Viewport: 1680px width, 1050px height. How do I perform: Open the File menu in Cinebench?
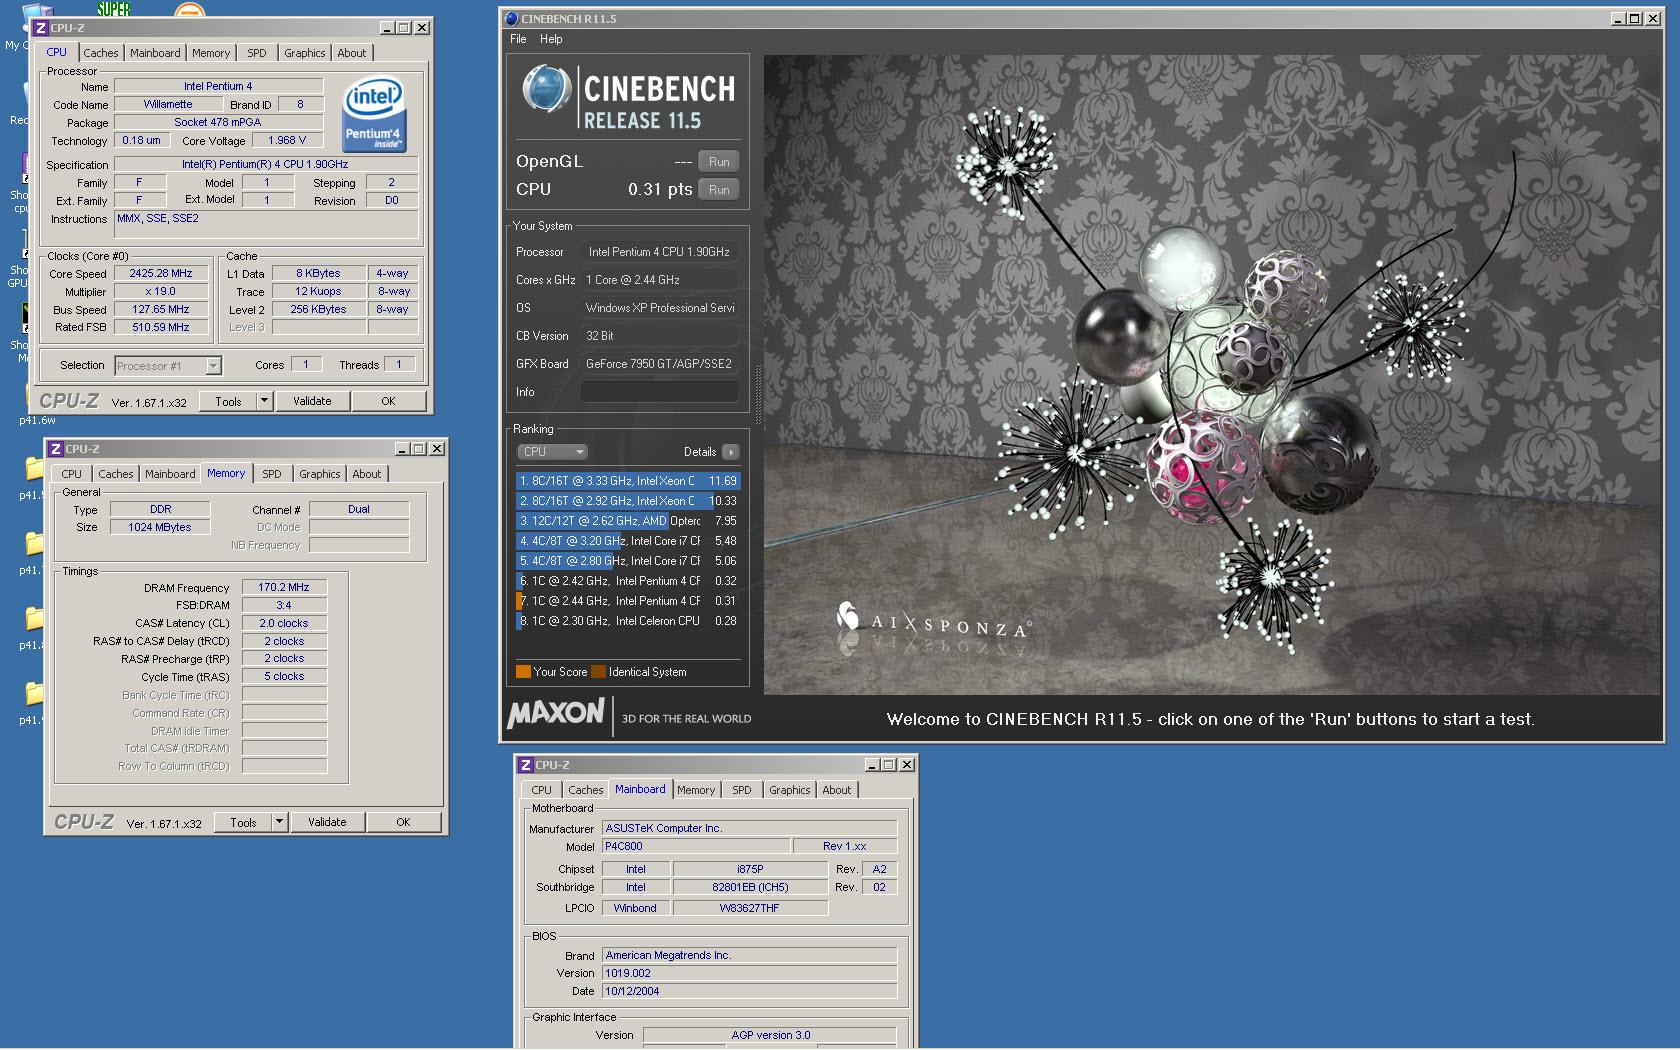pos(518,39)
